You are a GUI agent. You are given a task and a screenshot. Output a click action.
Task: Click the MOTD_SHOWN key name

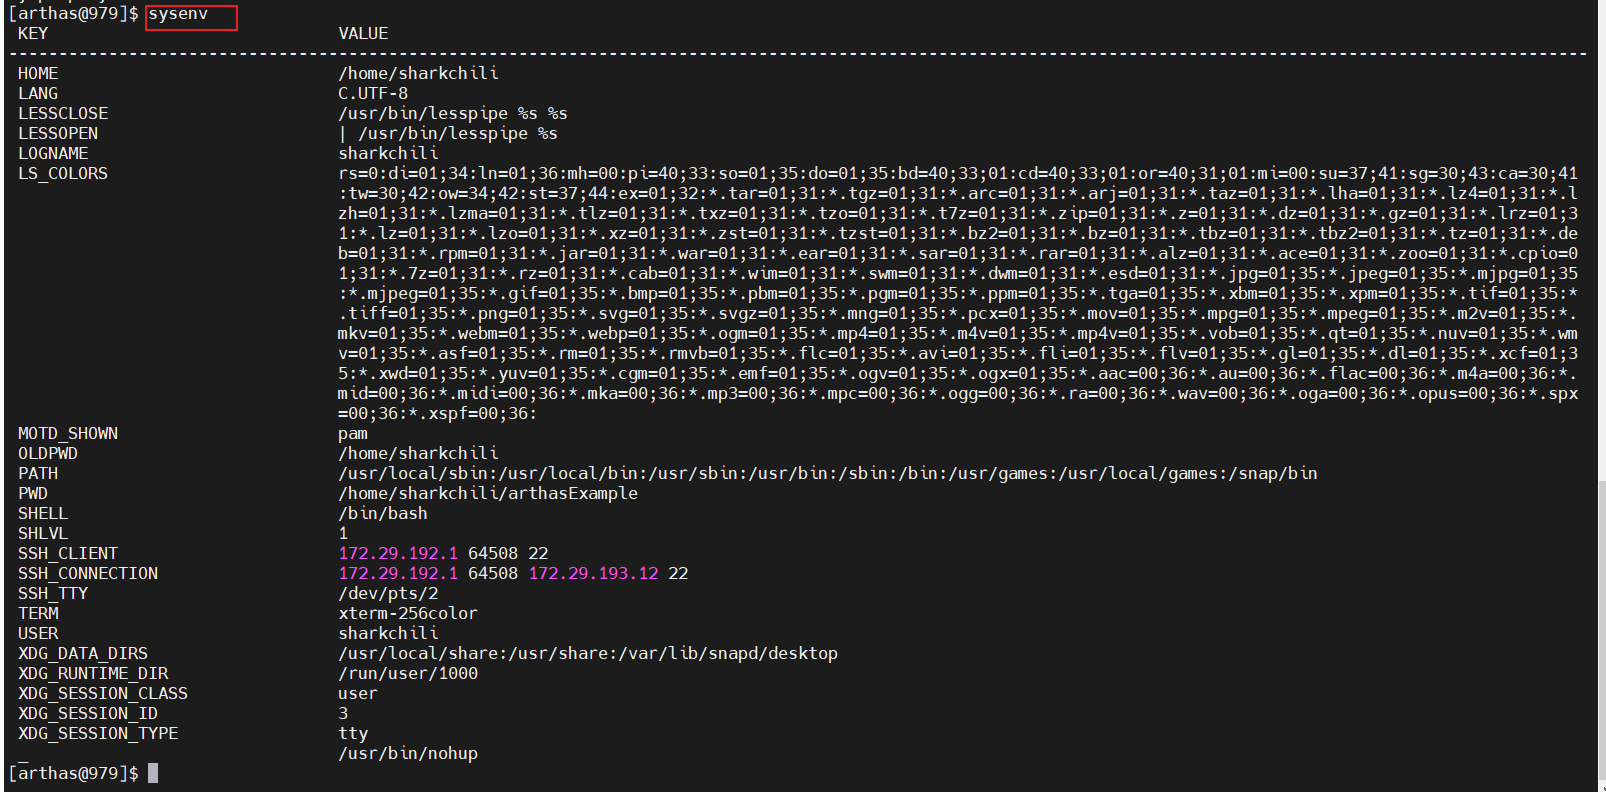point(68,433)
